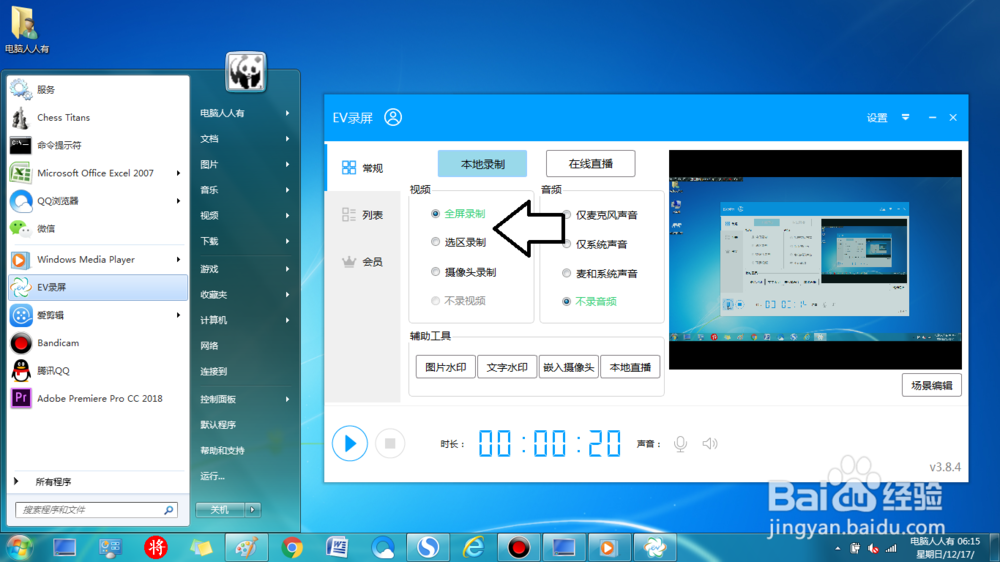1000x562 pixels.
Task: Switch to 本地录制 mode
Action: tap(482, 164)
